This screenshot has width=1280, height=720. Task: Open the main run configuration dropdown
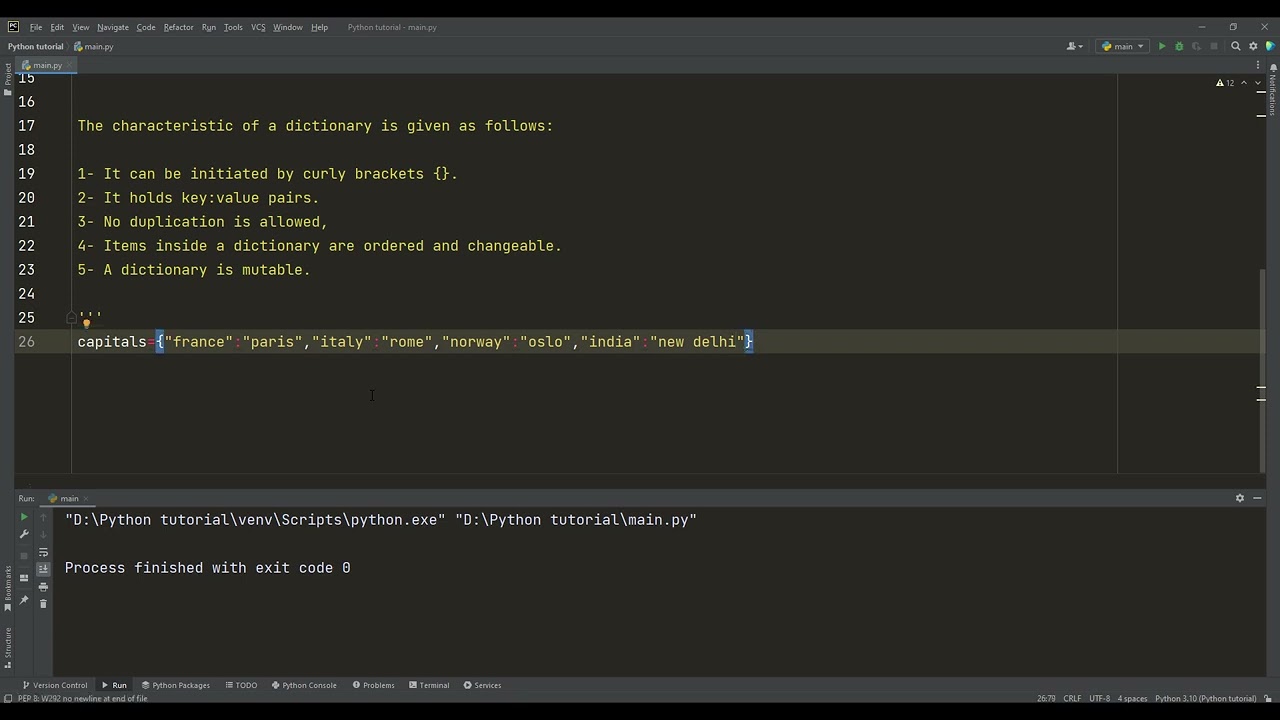click(1123, 46)
